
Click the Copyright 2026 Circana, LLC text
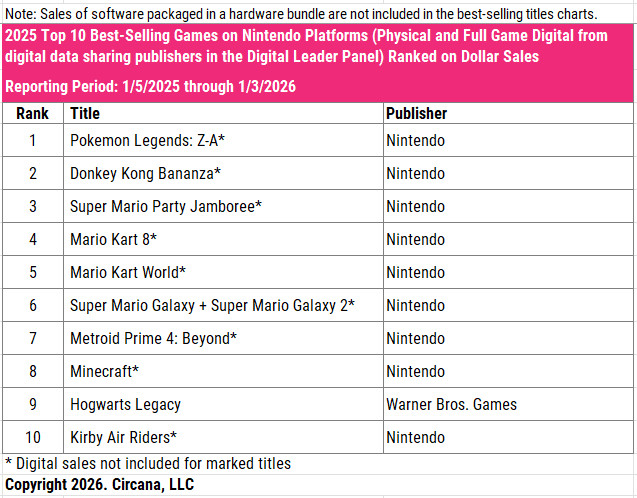[100, 485]
